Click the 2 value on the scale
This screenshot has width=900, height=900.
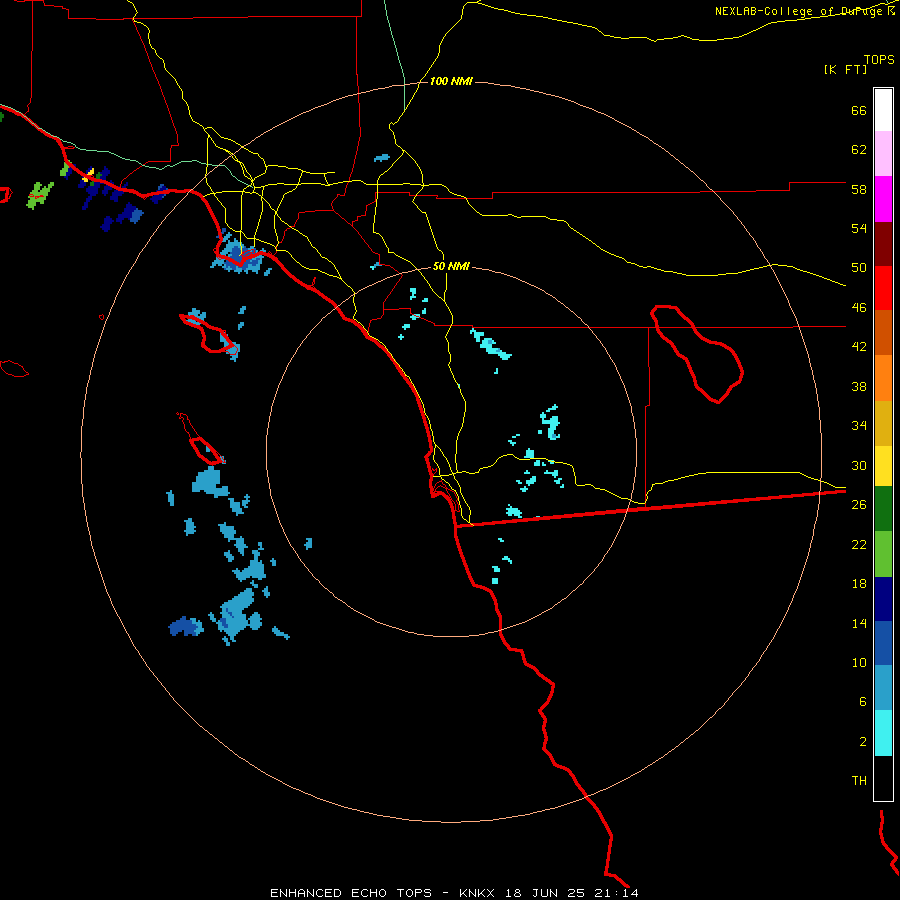point(863,742)
